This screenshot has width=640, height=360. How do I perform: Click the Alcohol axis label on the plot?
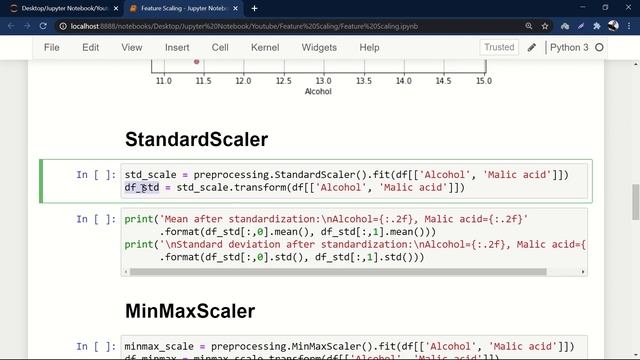318,91
